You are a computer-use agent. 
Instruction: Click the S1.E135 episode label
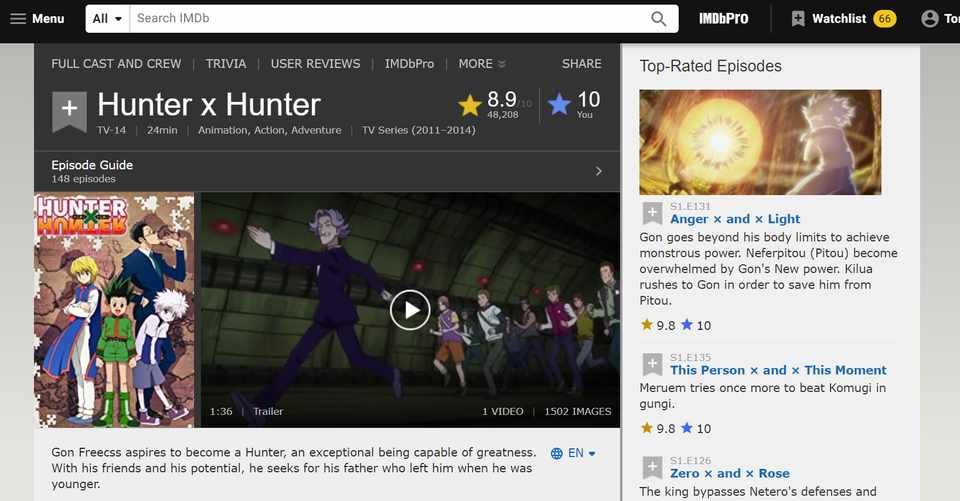coord(690,357)
